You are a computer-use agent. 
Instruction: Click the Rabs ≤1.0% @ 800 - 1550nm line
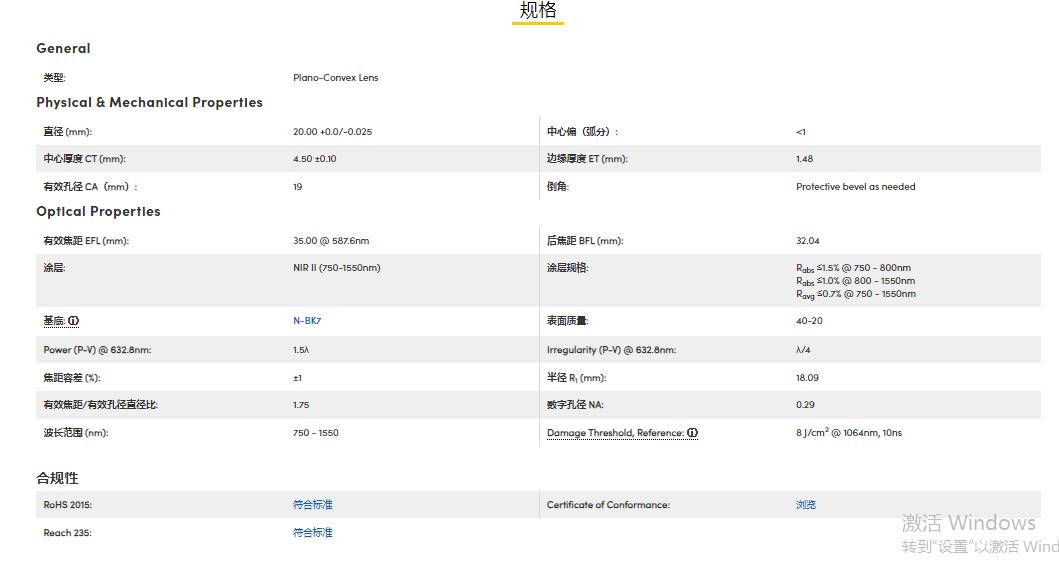[856, 281]
